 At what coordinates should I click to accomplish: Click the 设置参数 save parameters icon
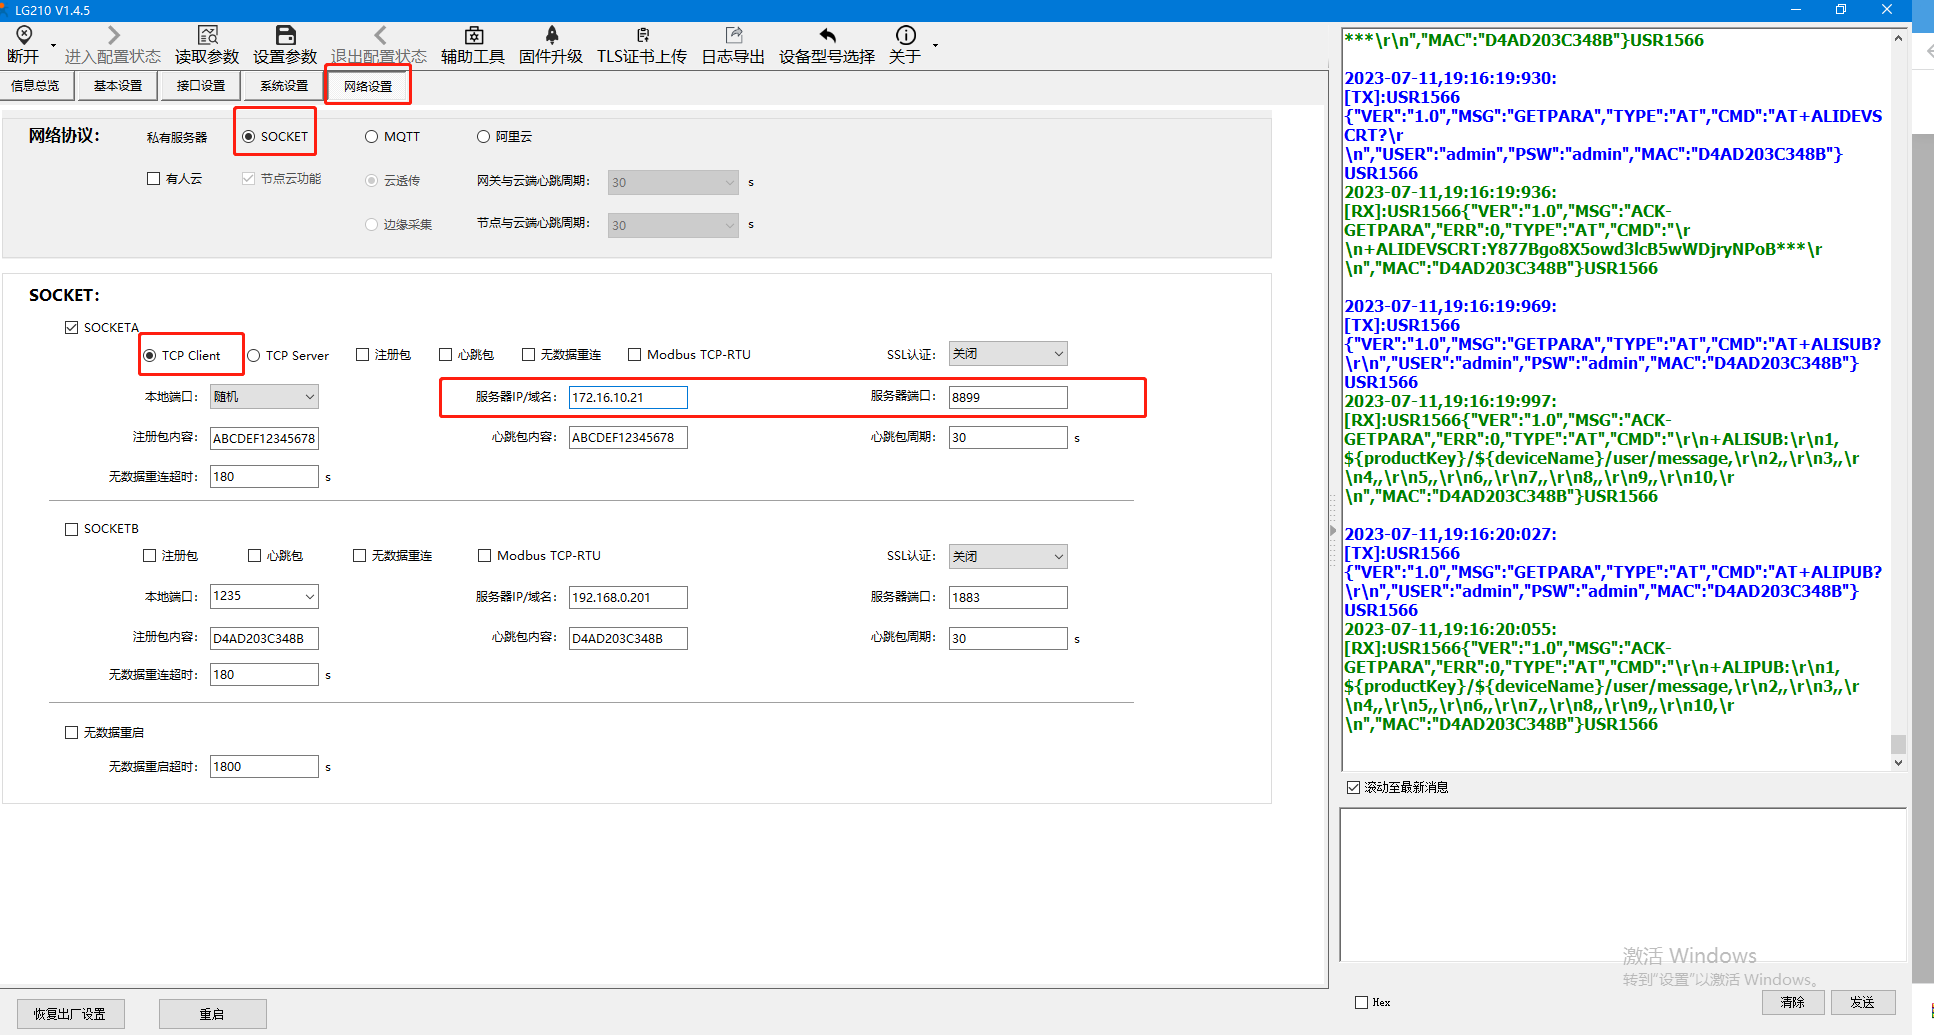[285, 35]
